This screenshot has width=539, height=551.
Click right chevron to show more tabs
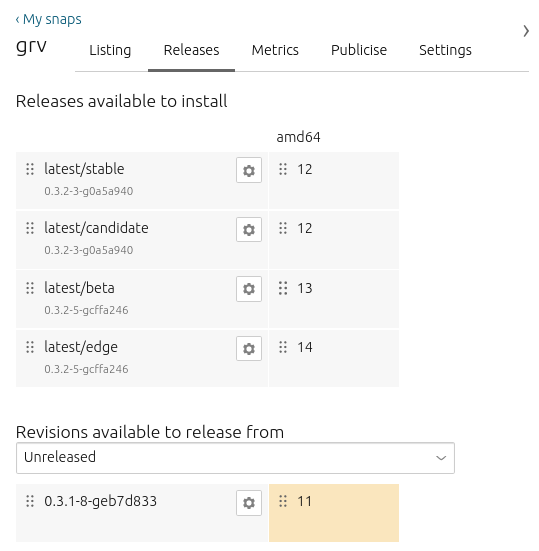pos(526,31)
